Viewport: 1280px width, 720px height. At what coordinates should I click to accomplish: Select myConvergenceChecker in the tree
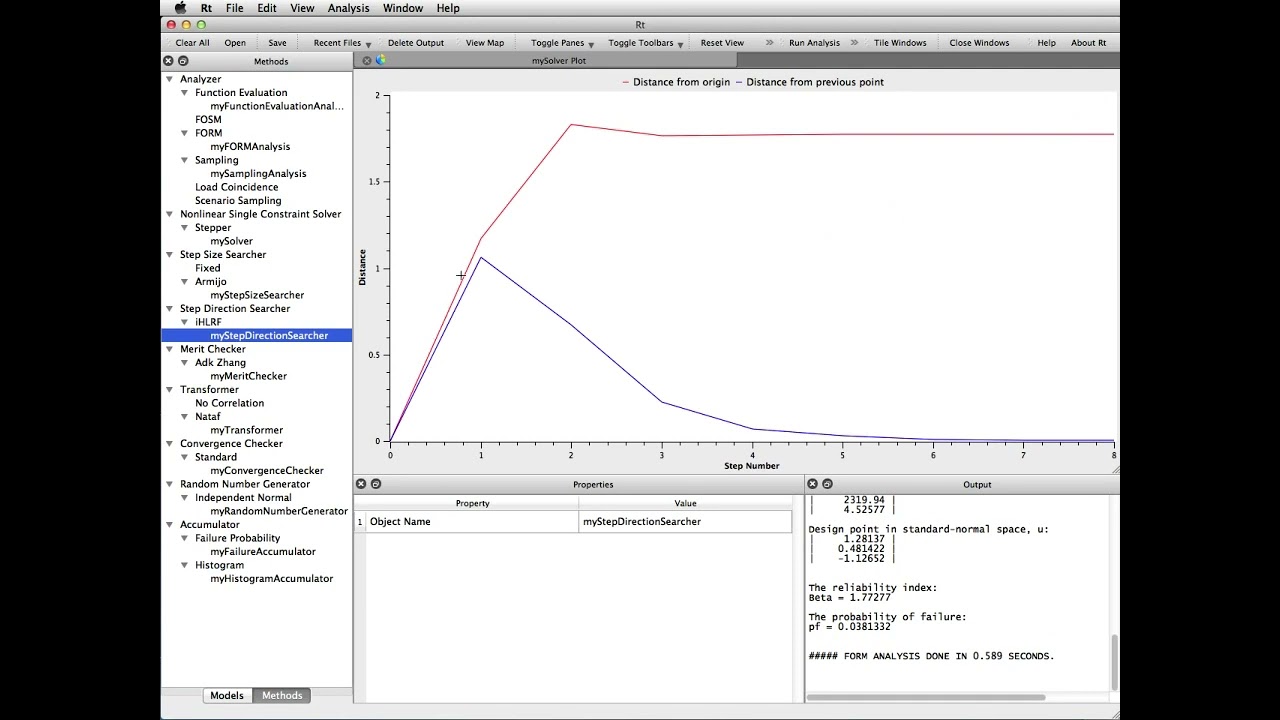coord(267,471)
